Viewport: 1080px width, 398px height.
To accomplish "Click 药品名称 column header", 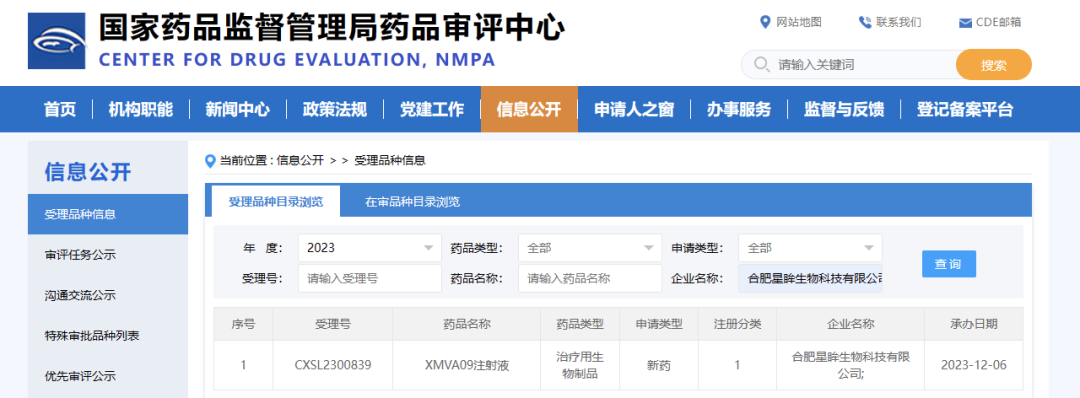I will pos(467,324).
